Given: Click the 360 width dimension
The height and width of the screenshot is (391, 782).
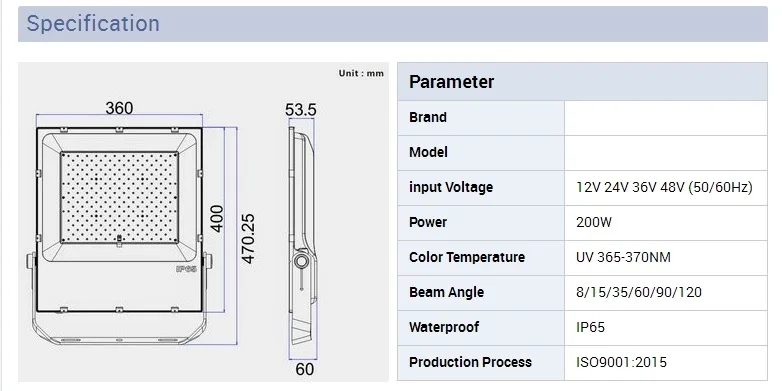Looking at the screenshot, I should point(119,108).
